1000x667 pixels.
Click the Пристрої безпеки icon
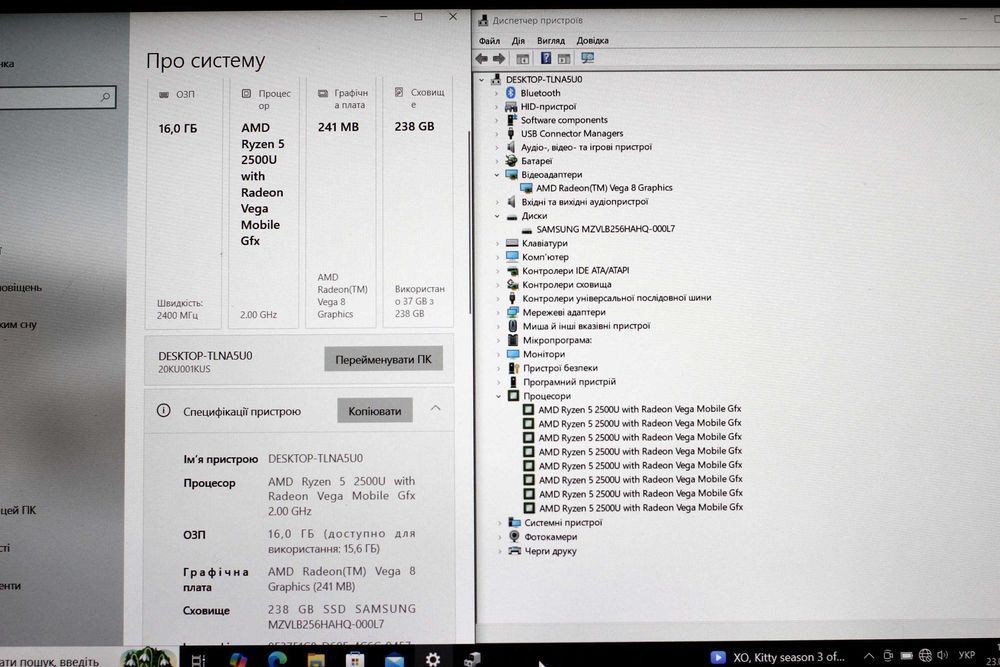513,368
